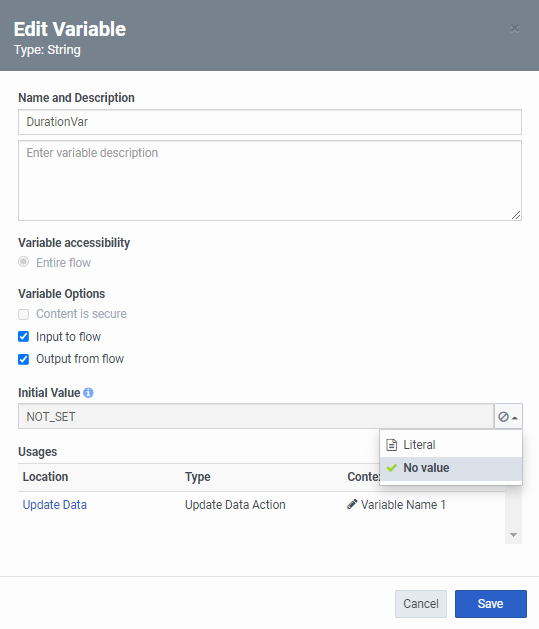Collapse the Initial Value type dropdown arrow

click(515, 418)
